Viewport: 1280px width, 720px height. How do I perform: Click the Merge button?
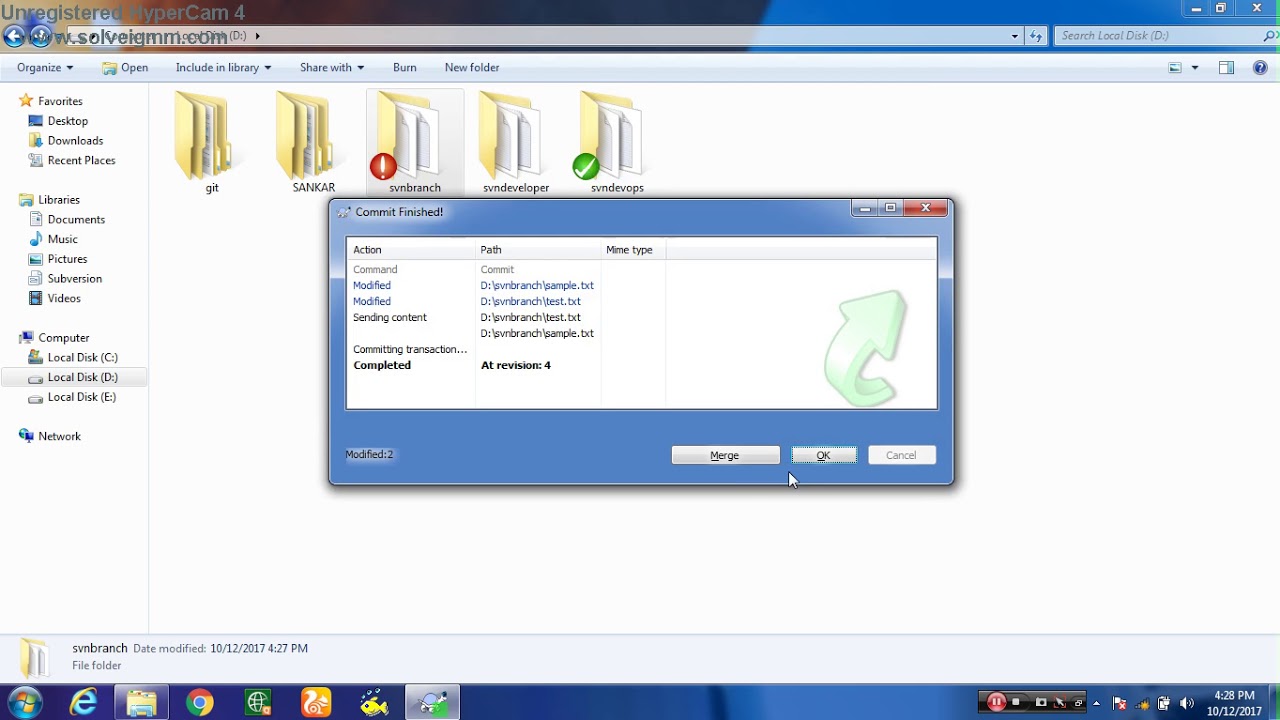(725, 455)
